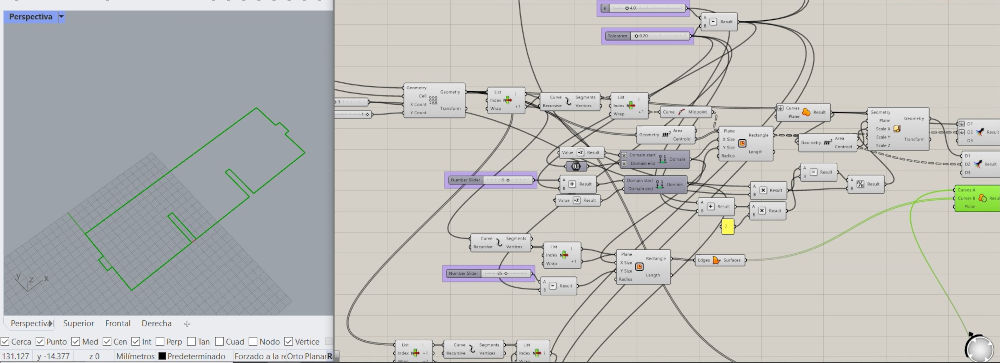Add a new viewport tab with plus icon
This screenshot has height=363, width=1000.
[186, 323]
